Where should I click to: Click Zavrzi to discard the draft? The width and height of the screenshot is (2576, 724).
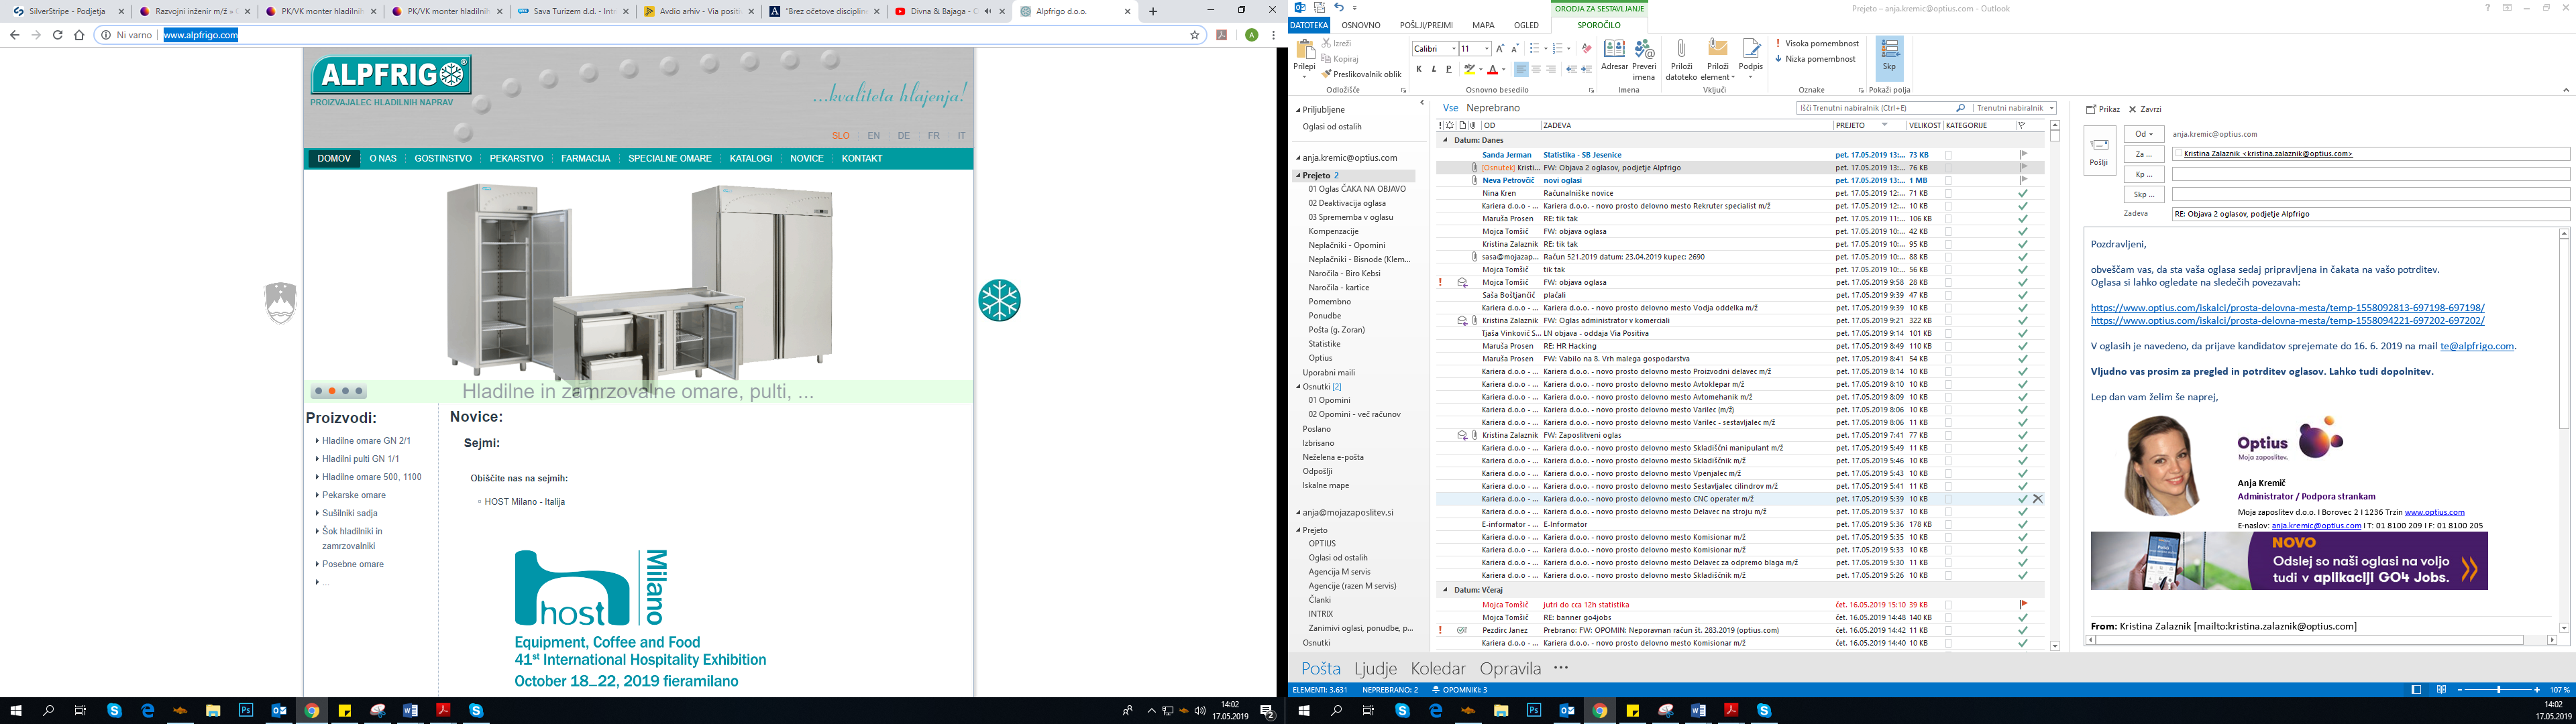coord(2145,109)
